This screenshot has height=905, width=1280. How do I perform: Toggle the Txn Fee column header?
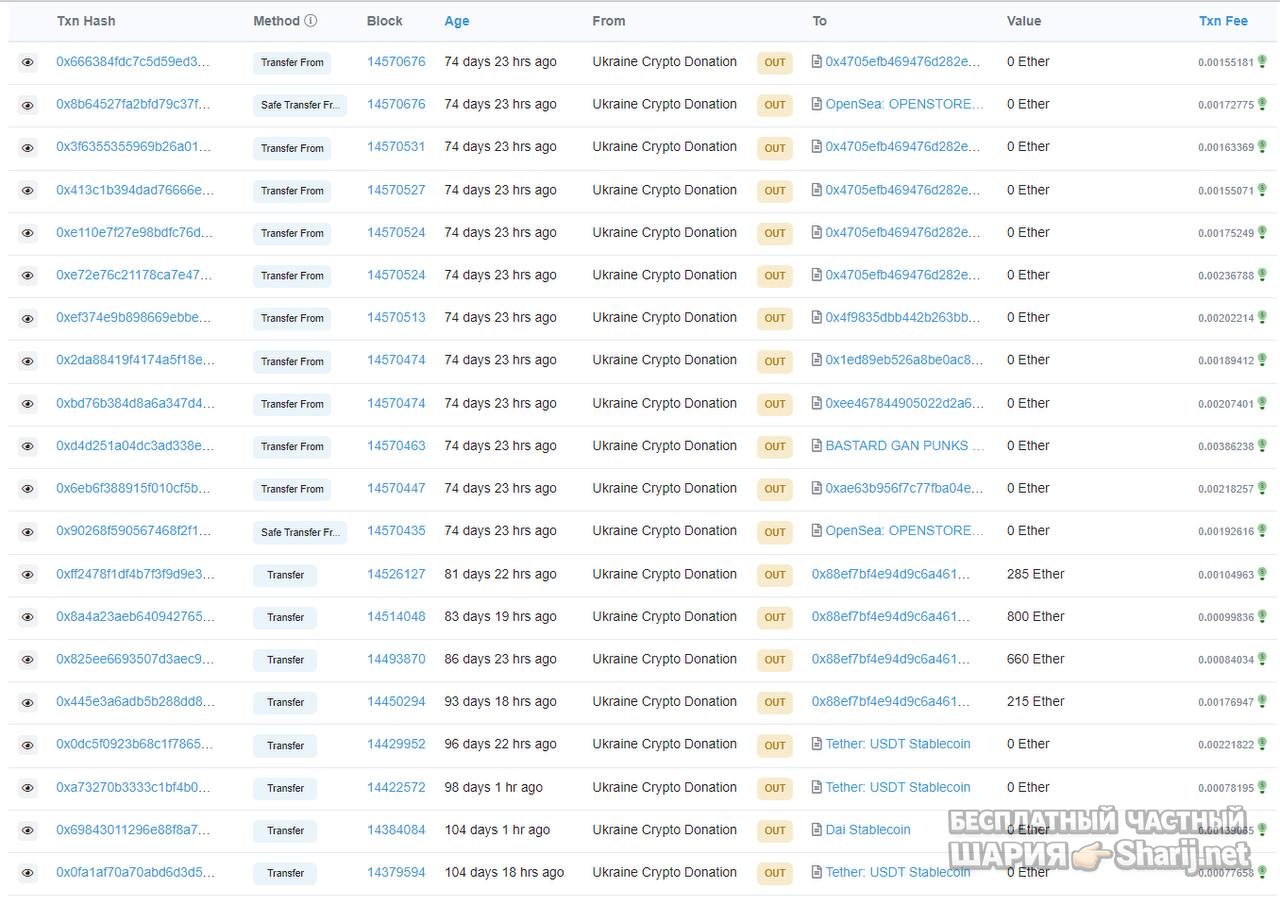tap(1223, 21)
